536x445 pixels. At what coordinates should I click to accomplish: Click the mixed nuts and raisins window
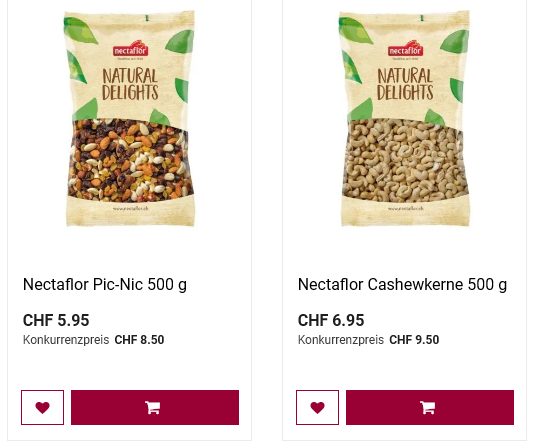[x=130, y=160]
